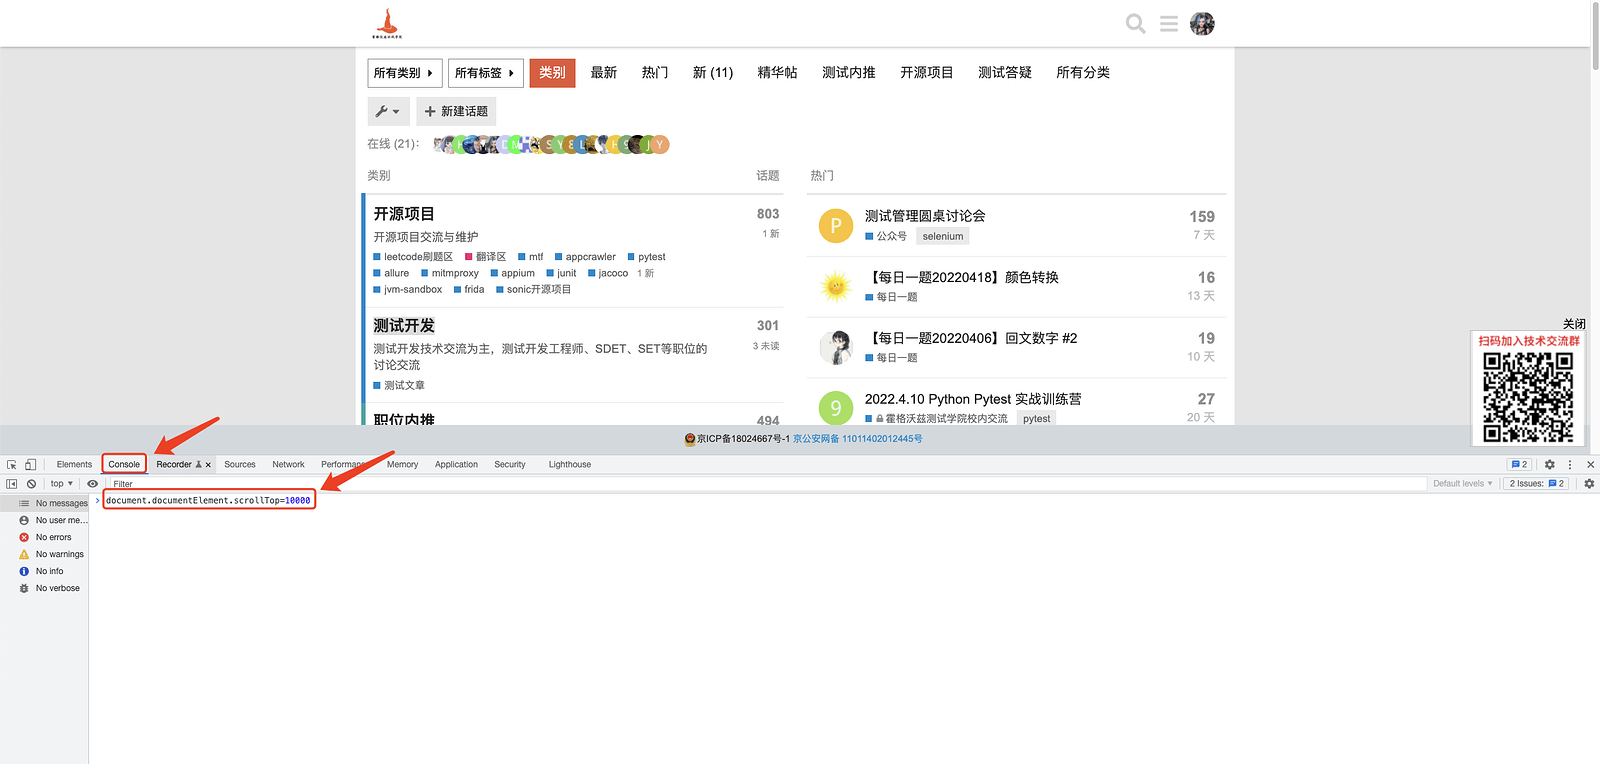Create a live expression with the eye icon
1600x764 pixels.
tap(93, 484)
